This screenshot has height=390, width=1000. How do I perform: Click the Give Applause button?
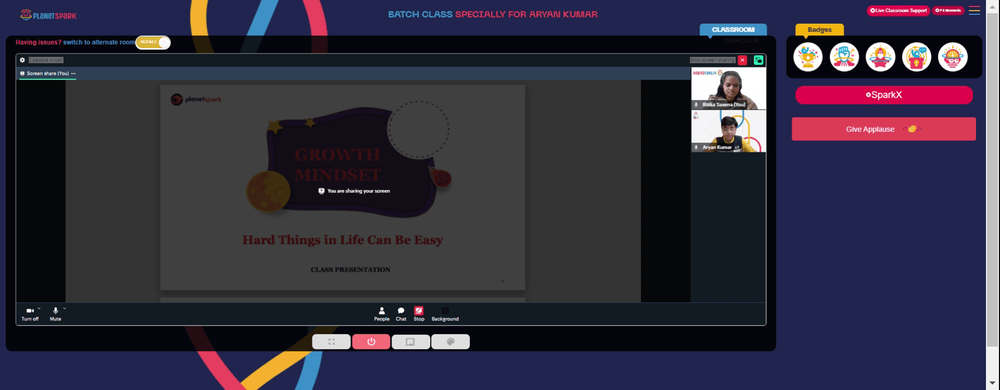click(883, 129)
